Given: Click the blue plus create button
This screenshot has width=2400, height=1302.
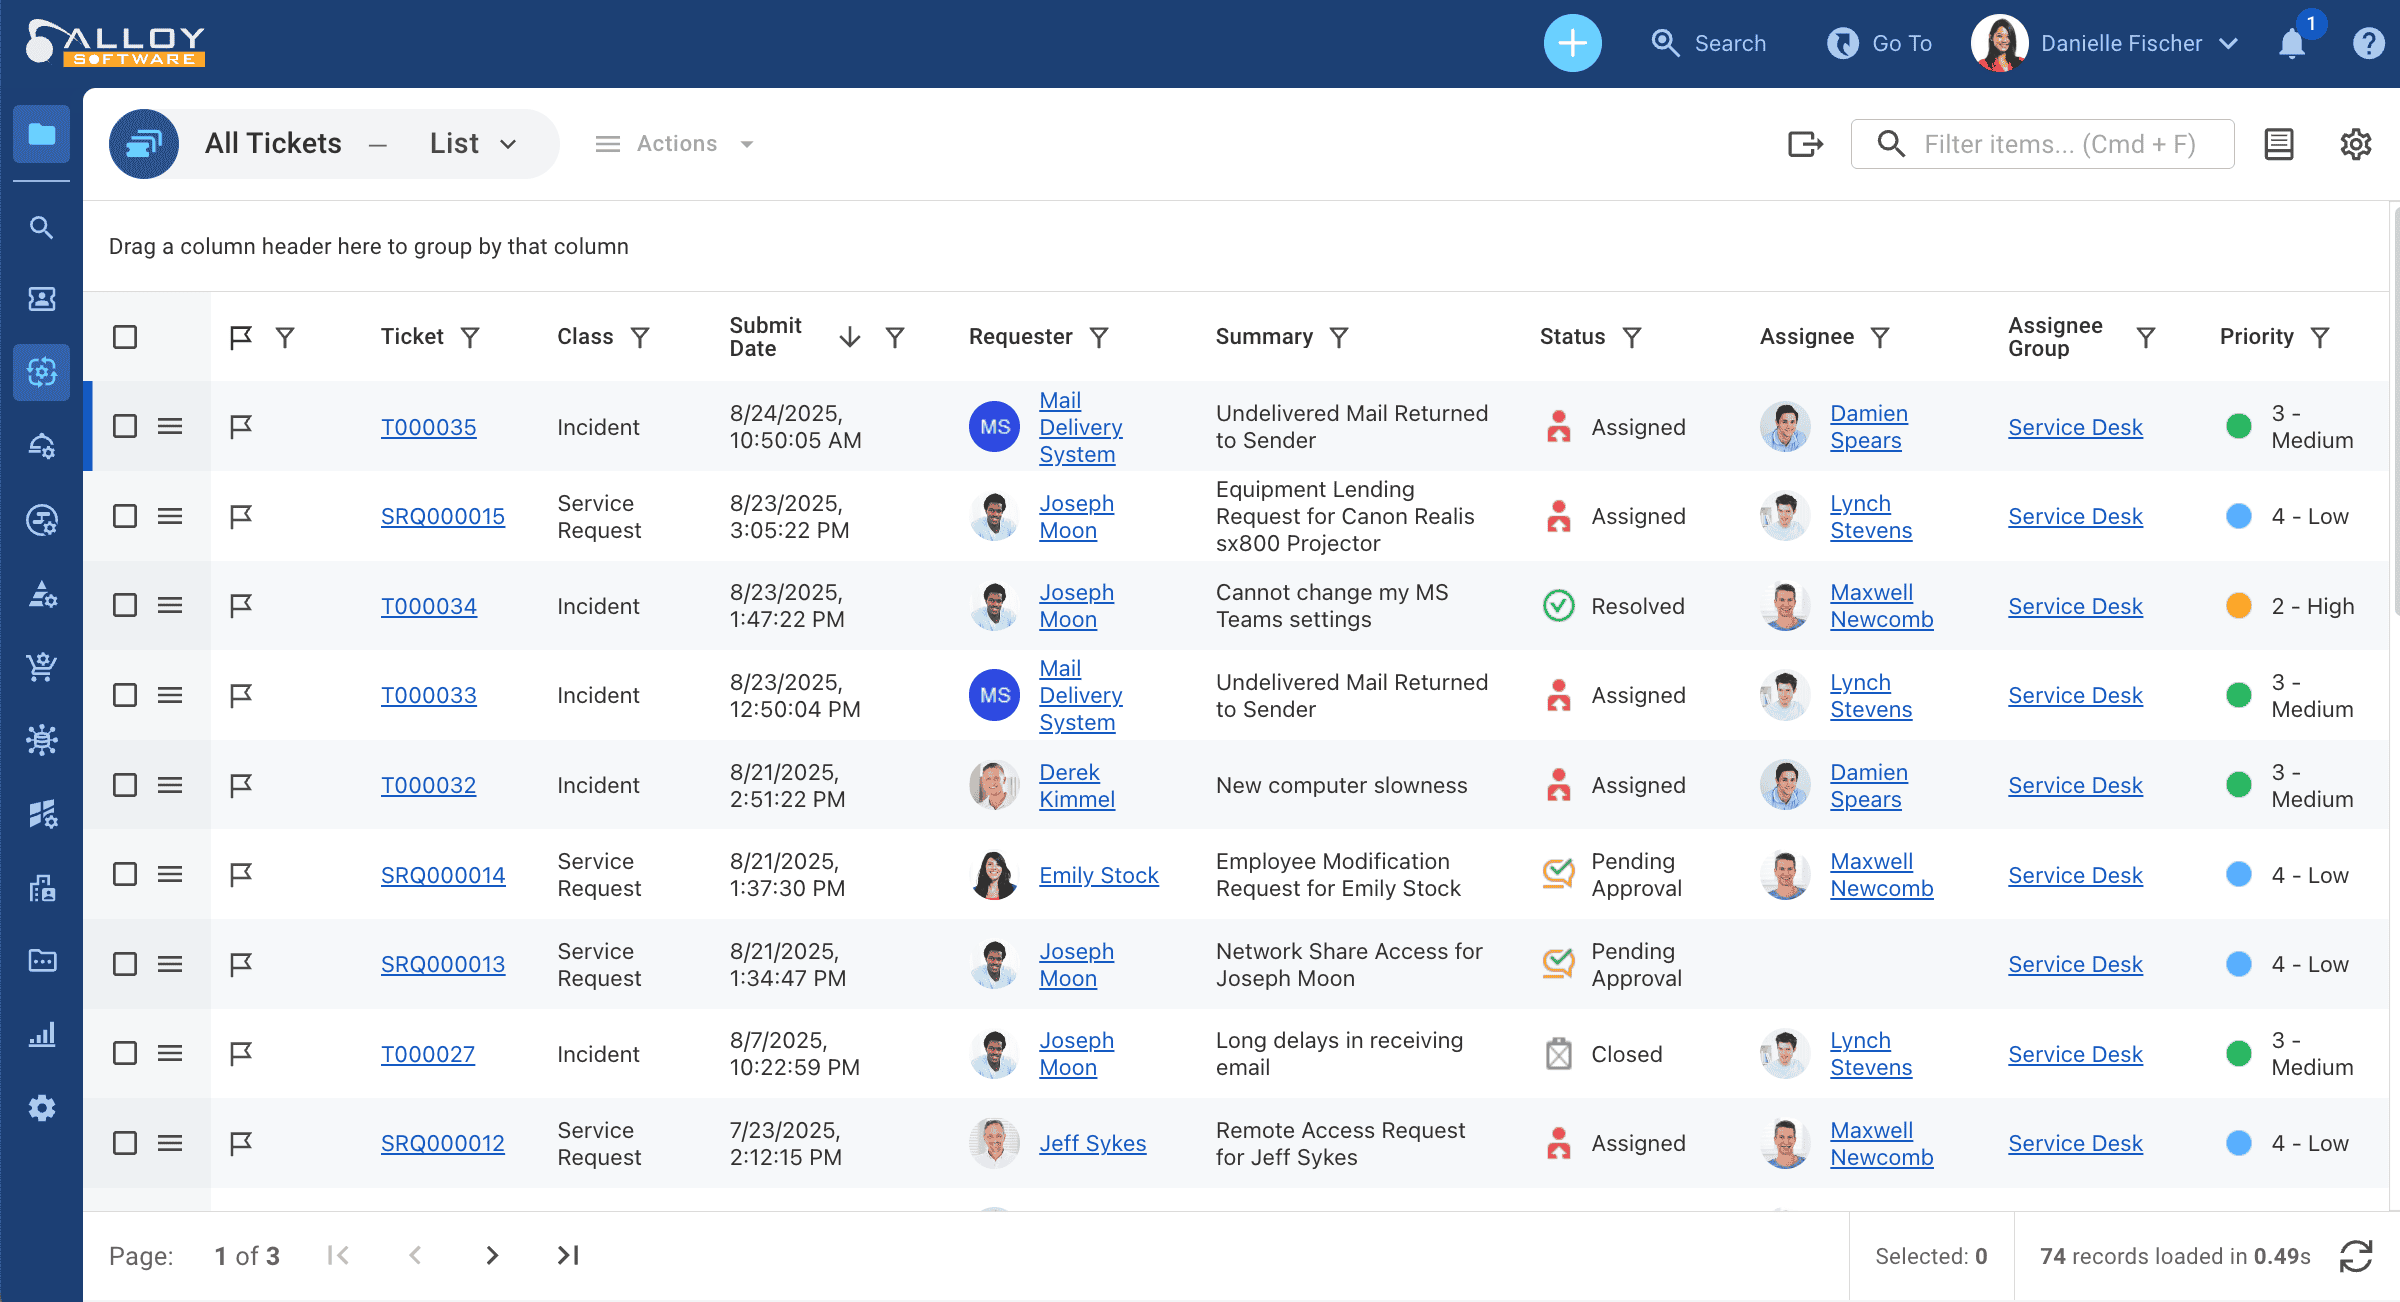Looking at the screenshot, I should pos(1572,43).
